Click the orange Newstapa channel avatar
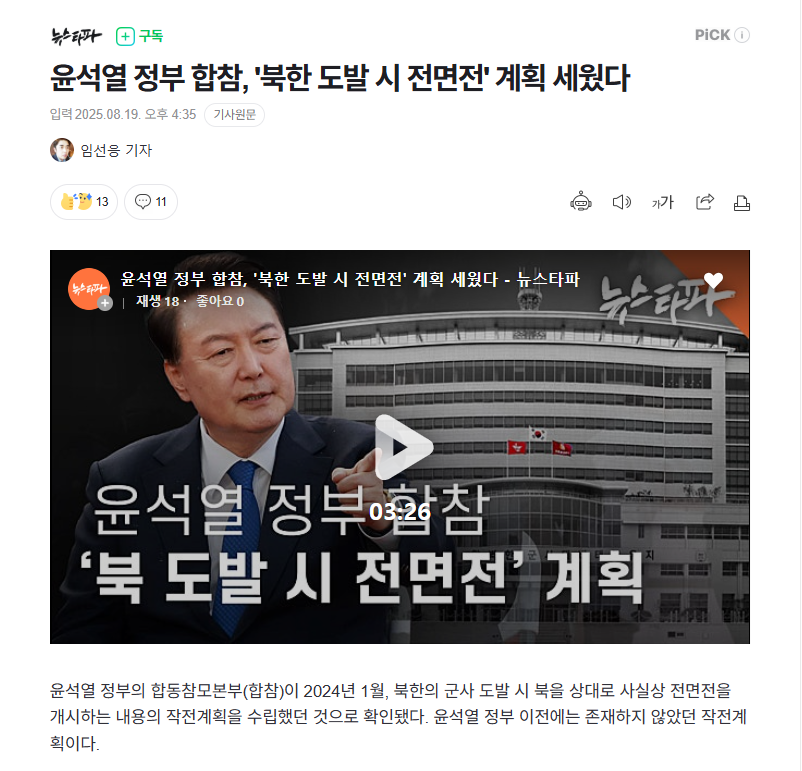 pyautogui.click(x=88, y=289)
